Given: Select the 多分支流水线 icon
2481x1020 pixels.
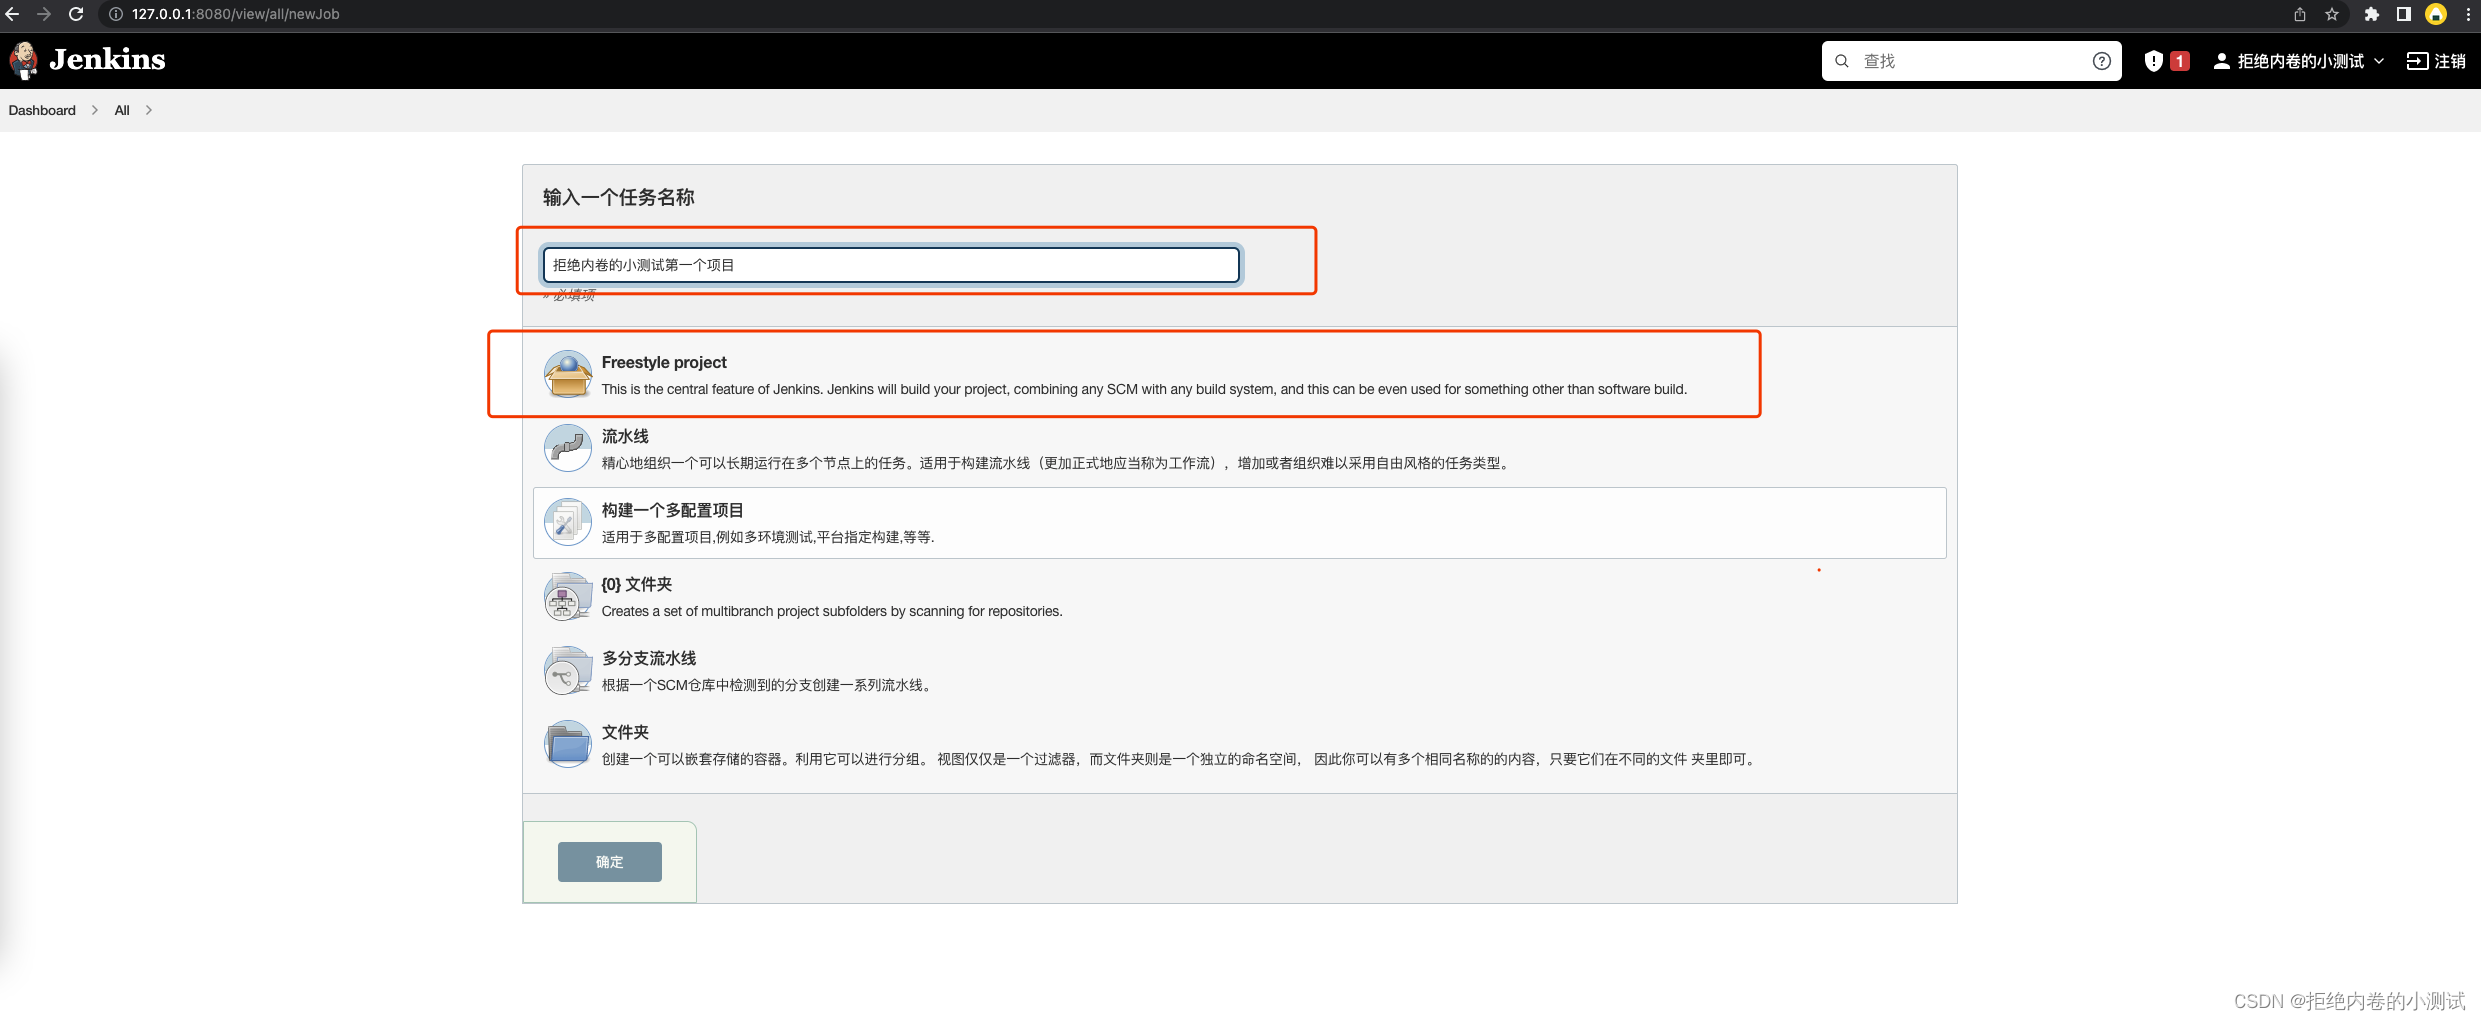Looking at the screenshot, I should (568, 671).
